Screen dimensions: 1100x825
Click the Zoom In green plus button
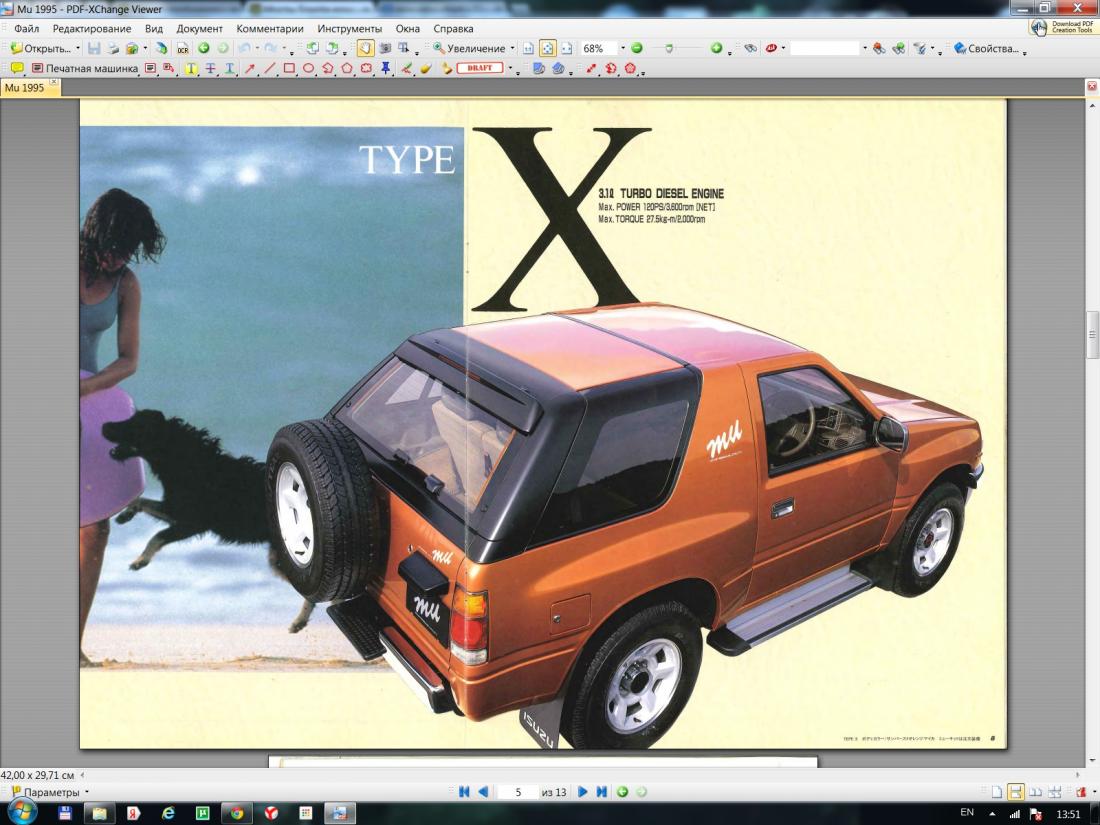(716, 48)
